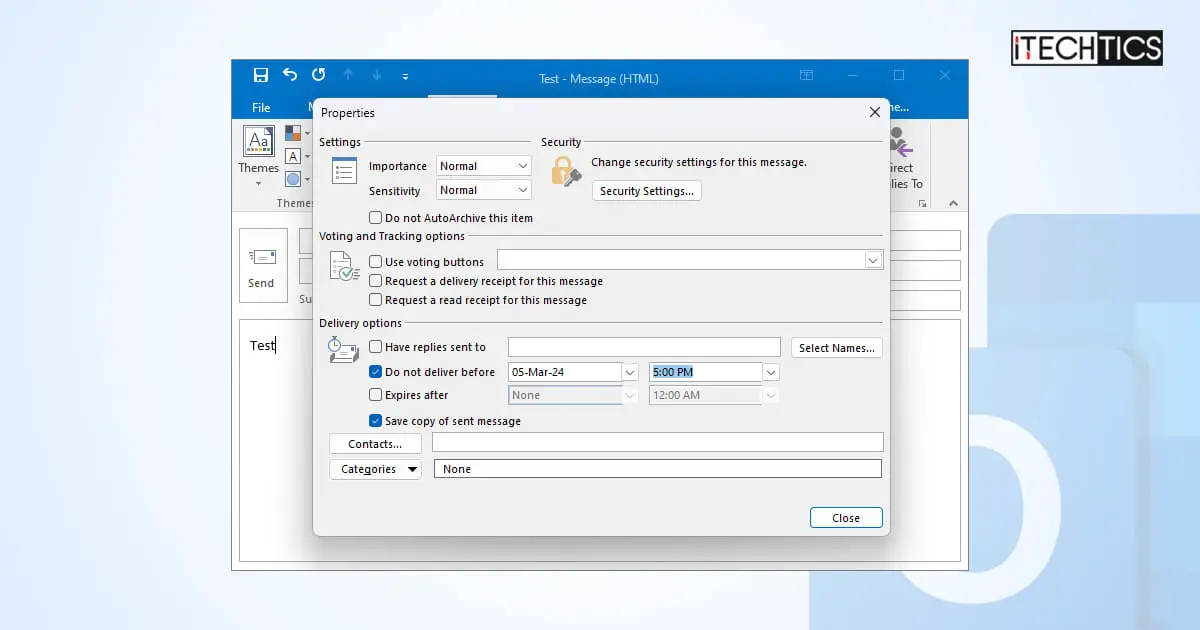The width and height of the screenshot is (1200, 630).
Task: Click the Have replies sent to input field
Action: [x=644, y=346]
